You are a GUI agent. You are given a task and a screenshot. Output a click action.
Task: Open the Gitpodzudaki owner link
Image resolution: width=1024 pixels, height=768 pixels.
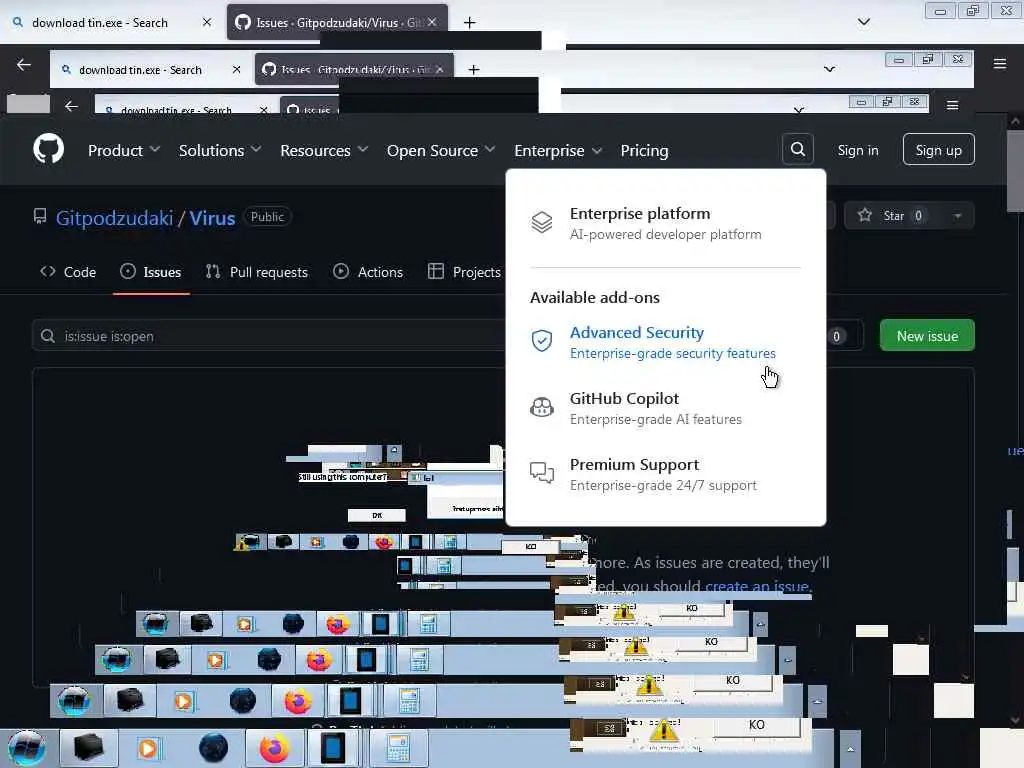pyautogui.click(x=114, y=217)
